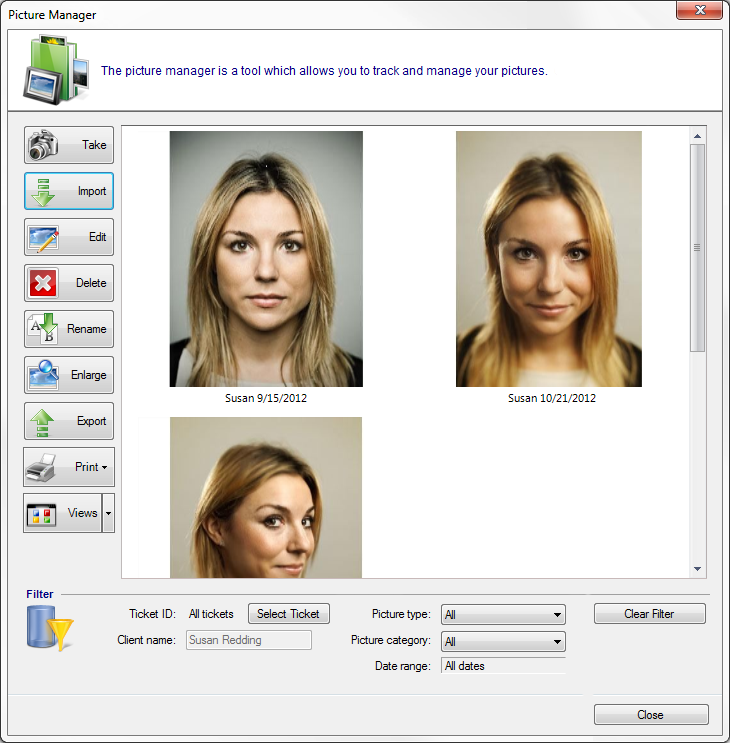Select the Susan 9/15/2012 photo thumbnail
This screenshot has width=730, height=743.
pyautogui.click(x=266, y=259)
